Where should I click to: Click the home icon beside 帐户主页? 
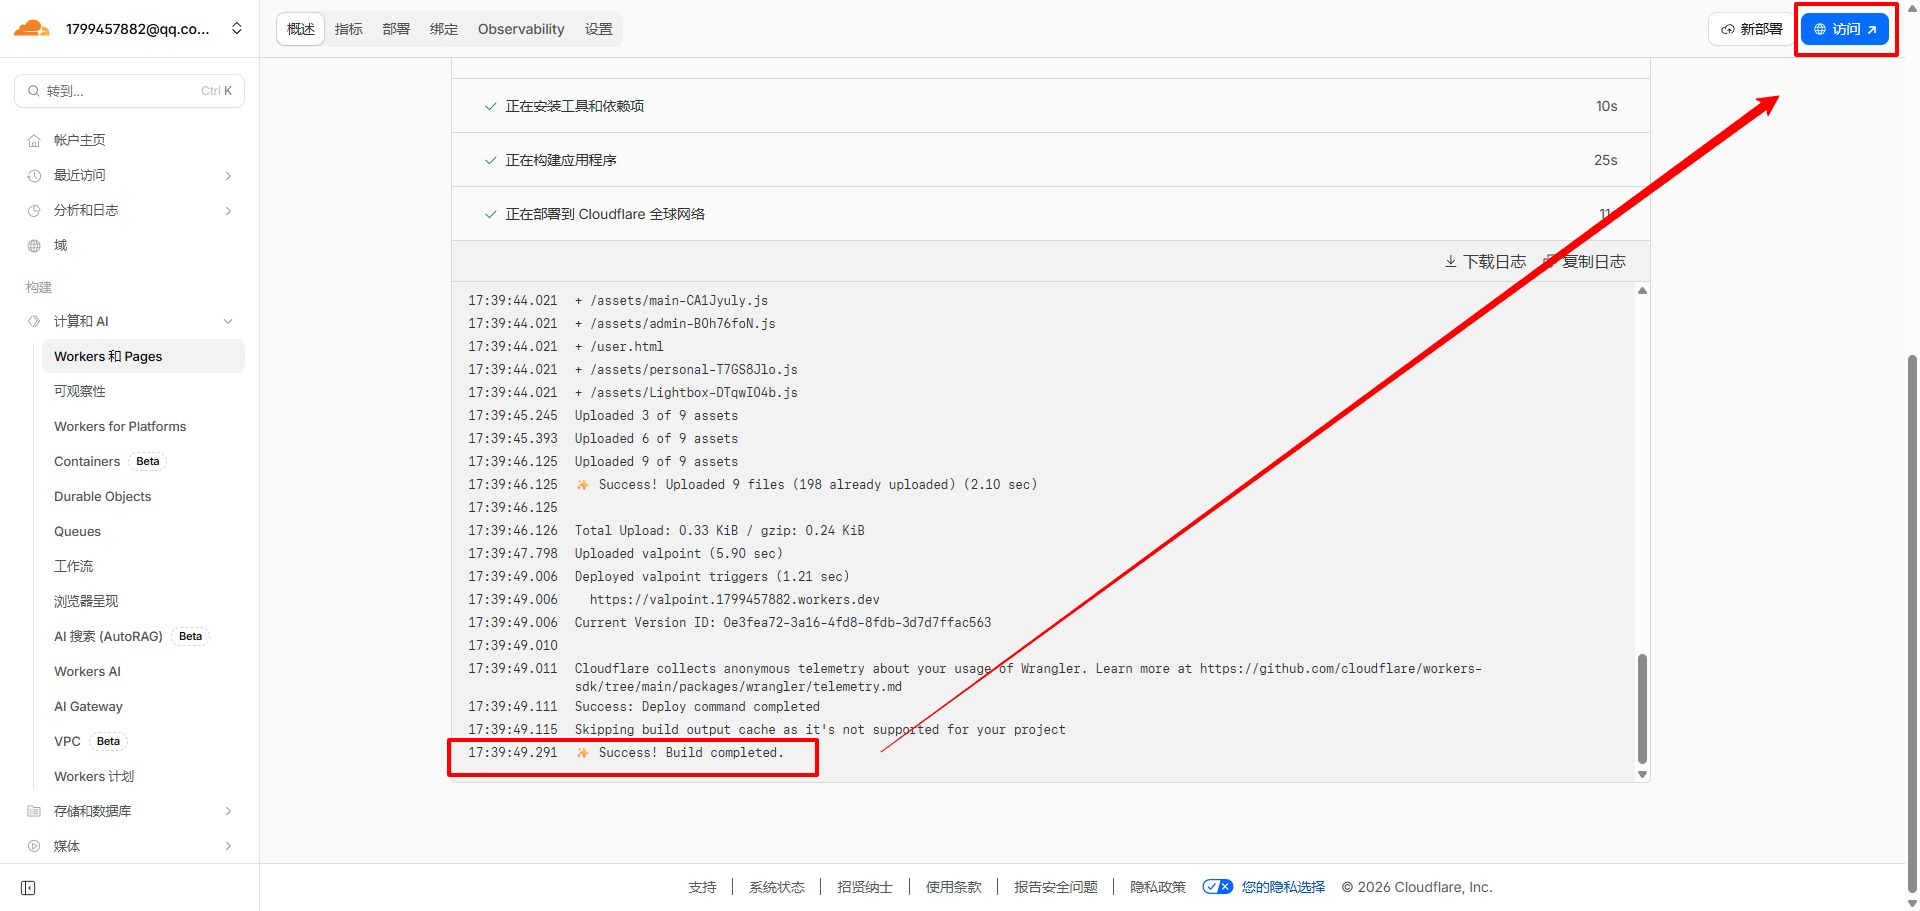pyautogui.click(x=34, y=141)
